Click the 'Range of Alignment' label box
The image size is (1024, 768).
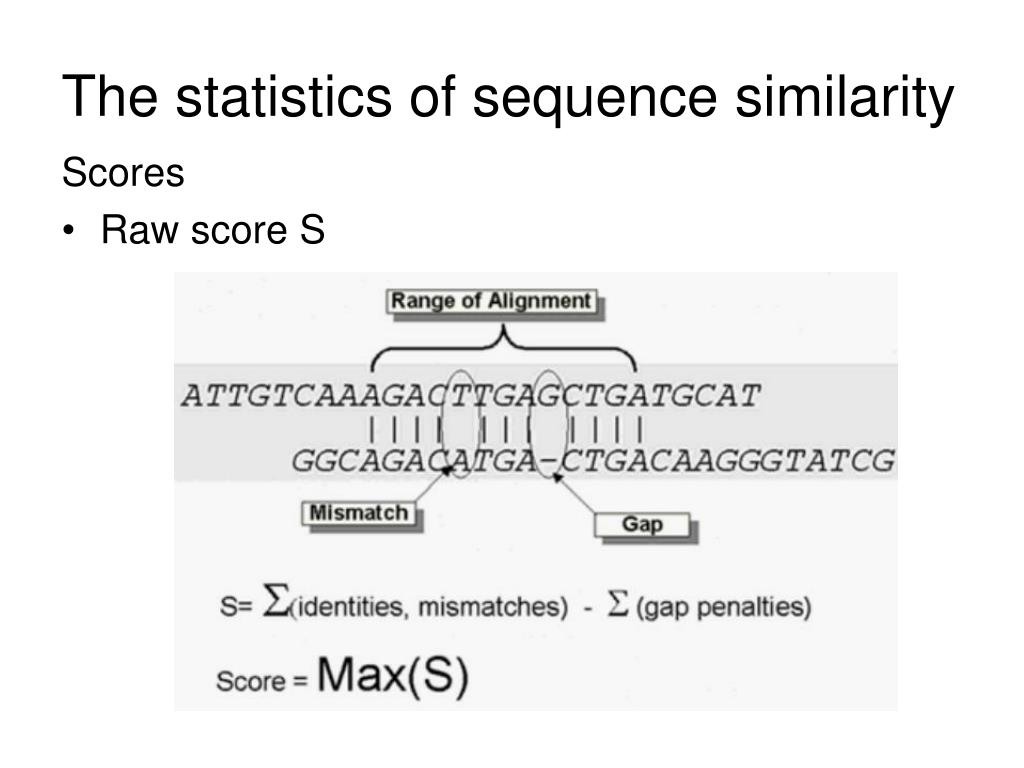pyautogui.click(x=491, y=301)
